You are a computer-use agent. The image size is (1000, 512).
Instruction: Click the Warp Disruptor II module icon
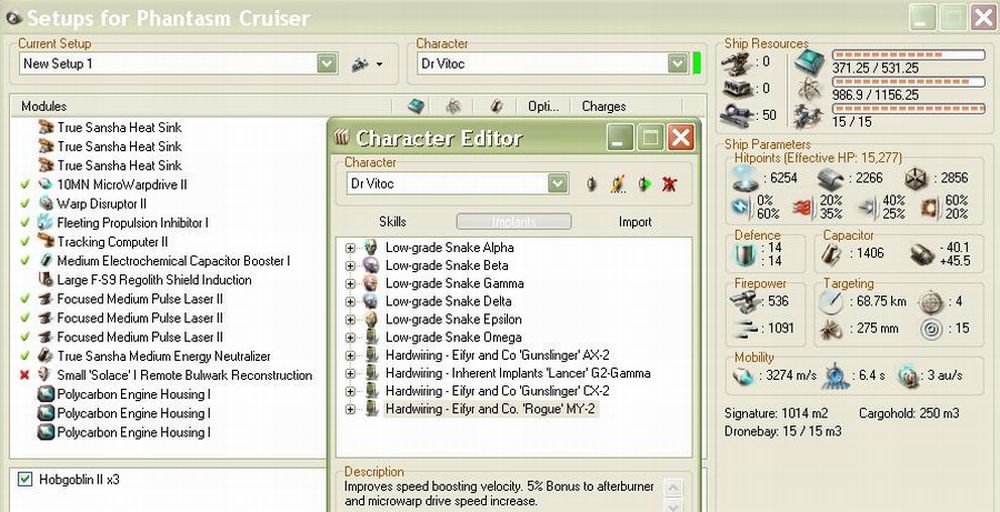tap(45, 203)
